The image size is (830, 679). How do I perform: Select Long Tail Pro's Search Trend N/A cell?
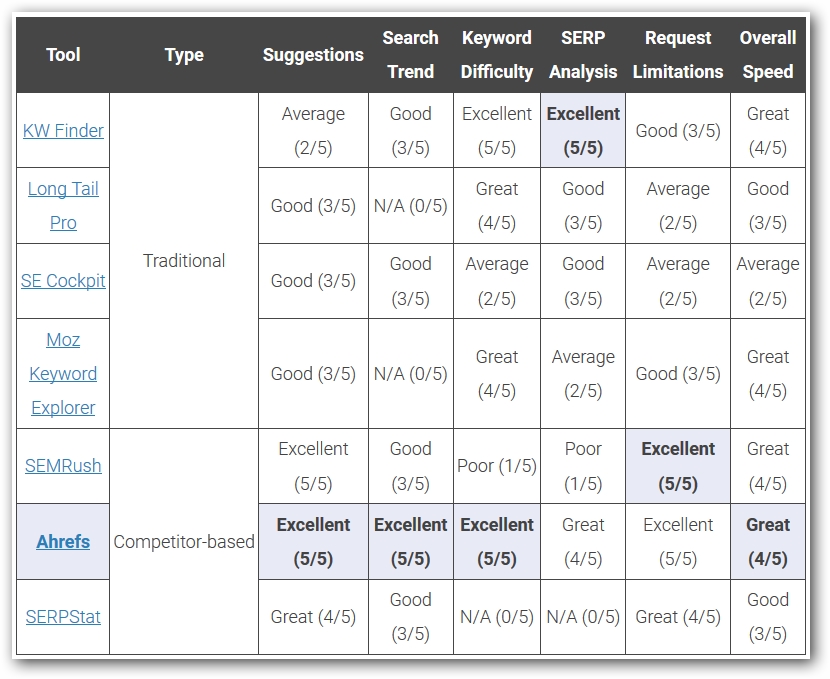coord(411,205)
